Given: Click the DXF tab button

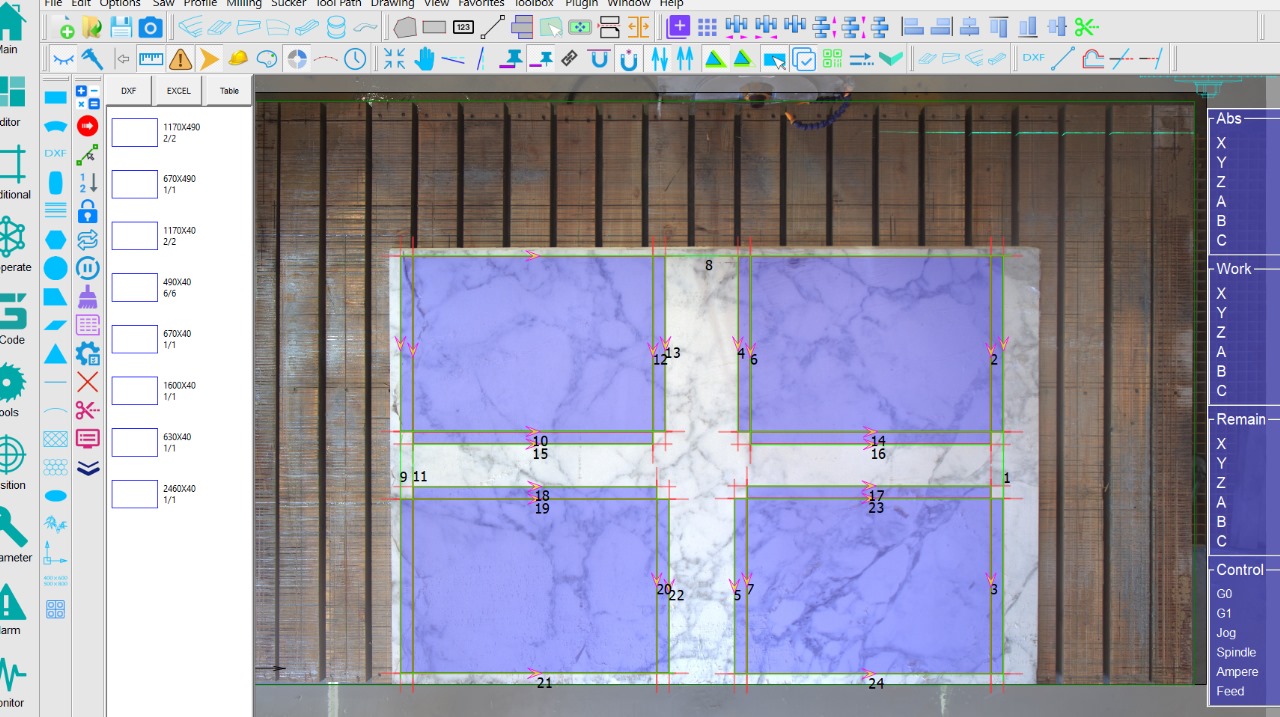Looking at the screenshot, I should click(129, 91).
